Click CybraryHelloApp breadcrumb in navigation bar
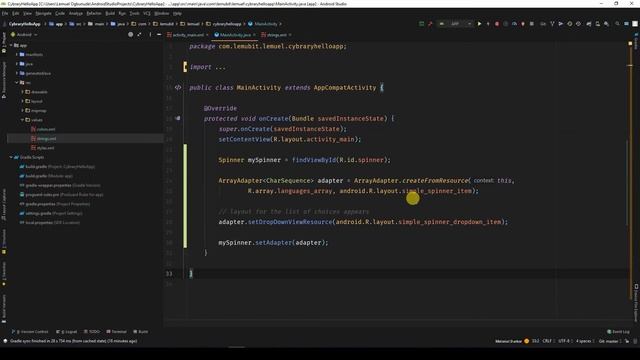The height and width of the screenshot is (360, 640). click(24, 24)
